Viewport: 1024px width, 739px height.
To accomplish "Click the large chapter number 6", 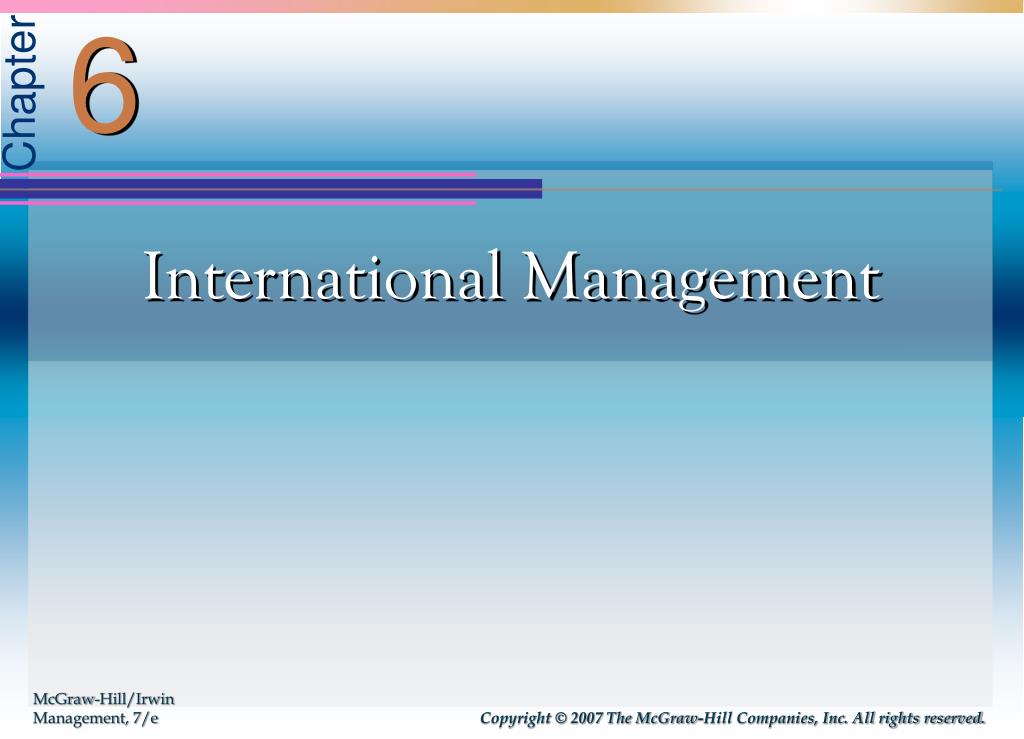I will coord(105,86).
